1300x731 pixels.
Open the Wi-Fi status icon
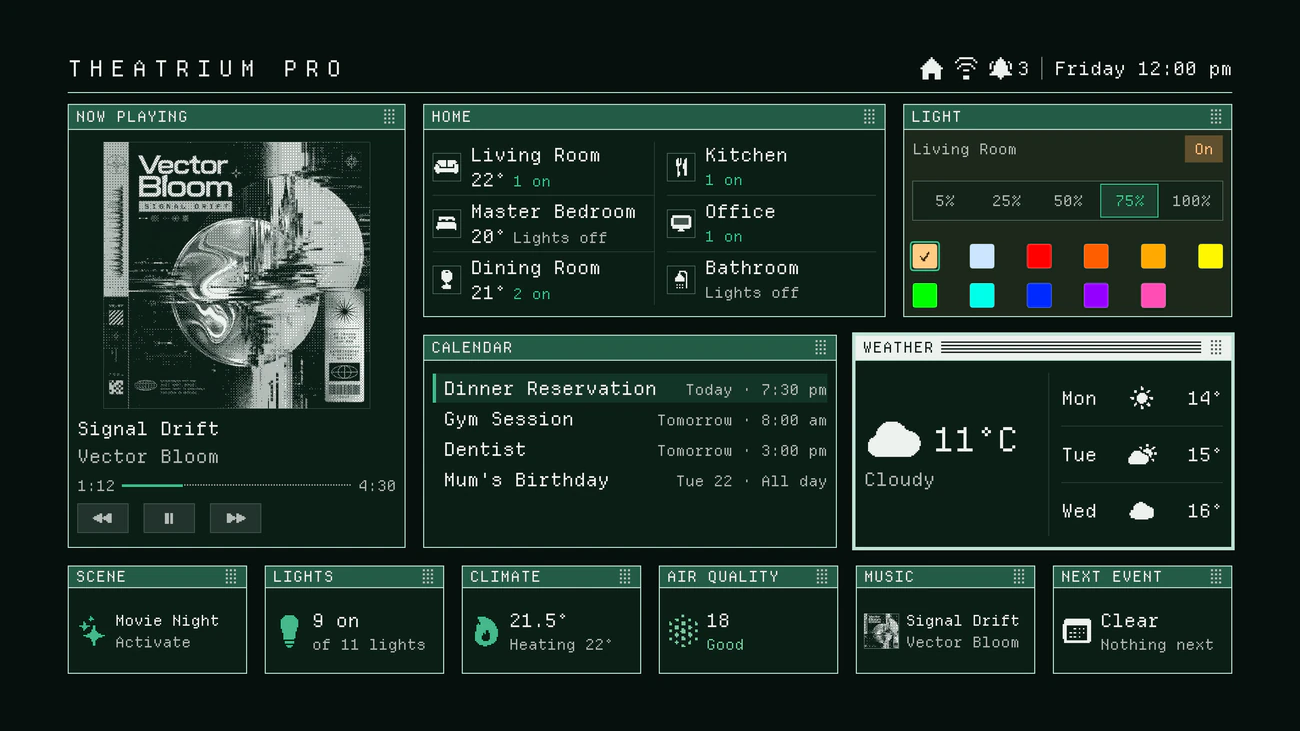(966, 68)
